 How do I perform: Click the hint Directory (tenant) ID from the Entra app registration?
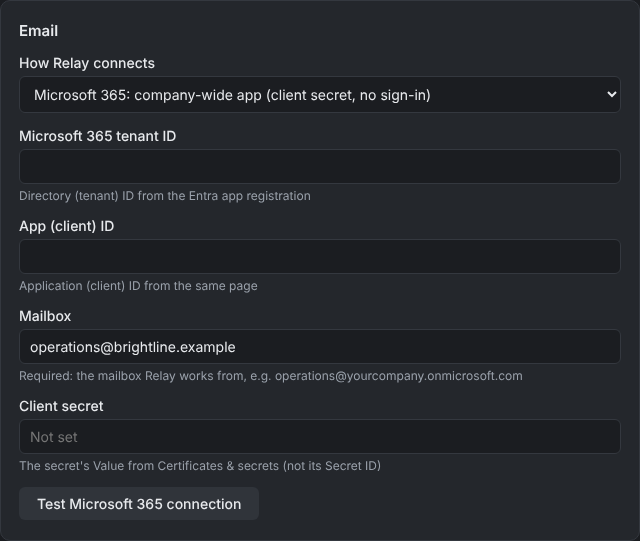[x=164, y=196]
